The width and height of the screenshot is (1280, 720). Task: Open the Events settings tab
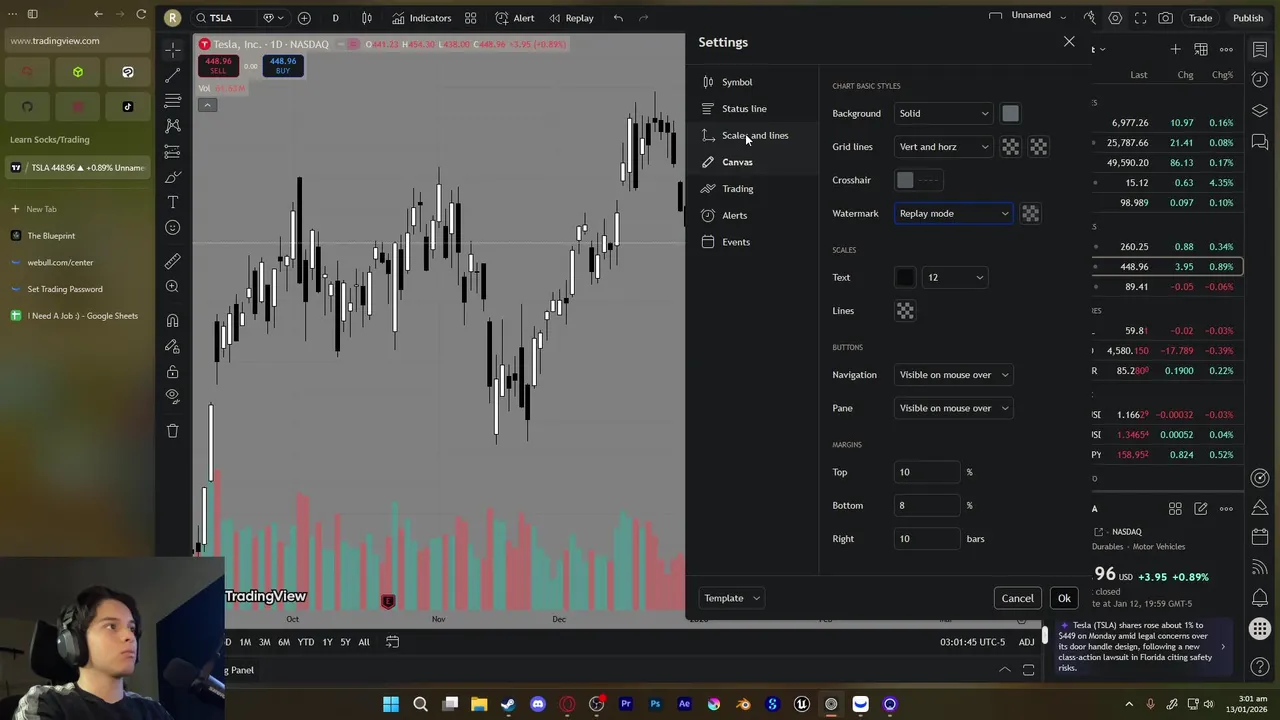tap(735, 242)
